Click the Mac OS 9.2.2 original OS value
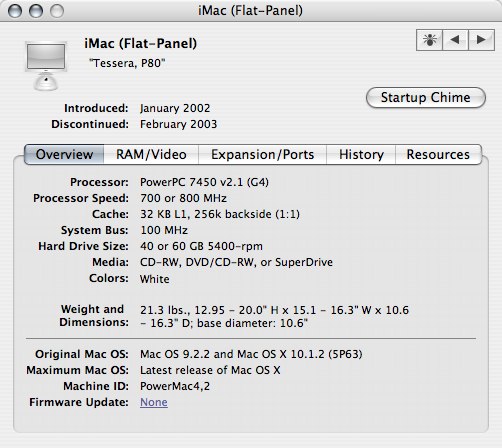 [251, 354]
